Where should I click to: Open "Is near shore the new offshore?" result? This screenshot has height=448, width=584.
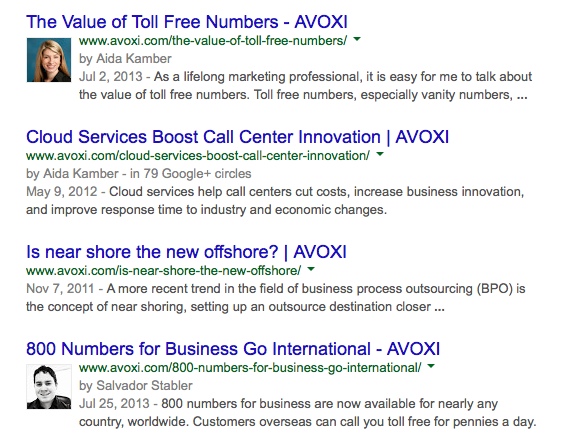click(186, 252)
